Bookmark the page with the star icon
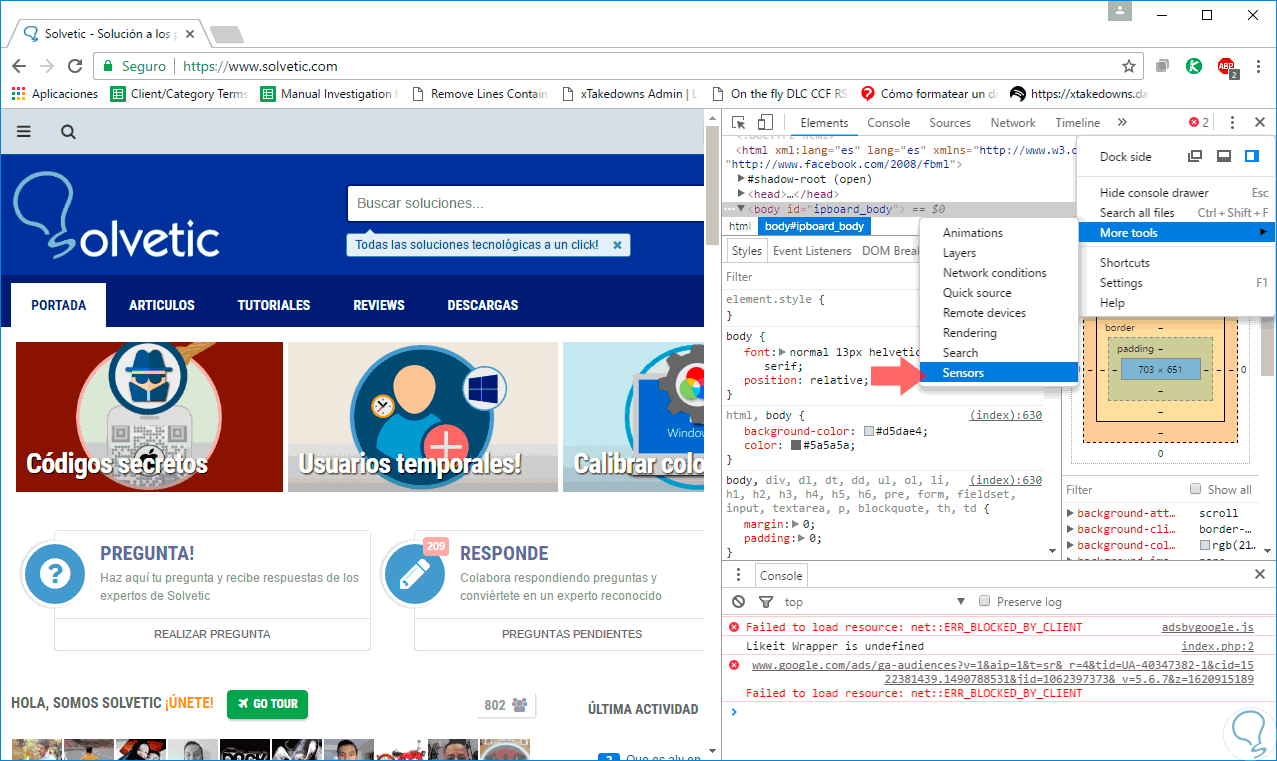The width and height of the screenshot is (1277, 761). (1129, 66)
